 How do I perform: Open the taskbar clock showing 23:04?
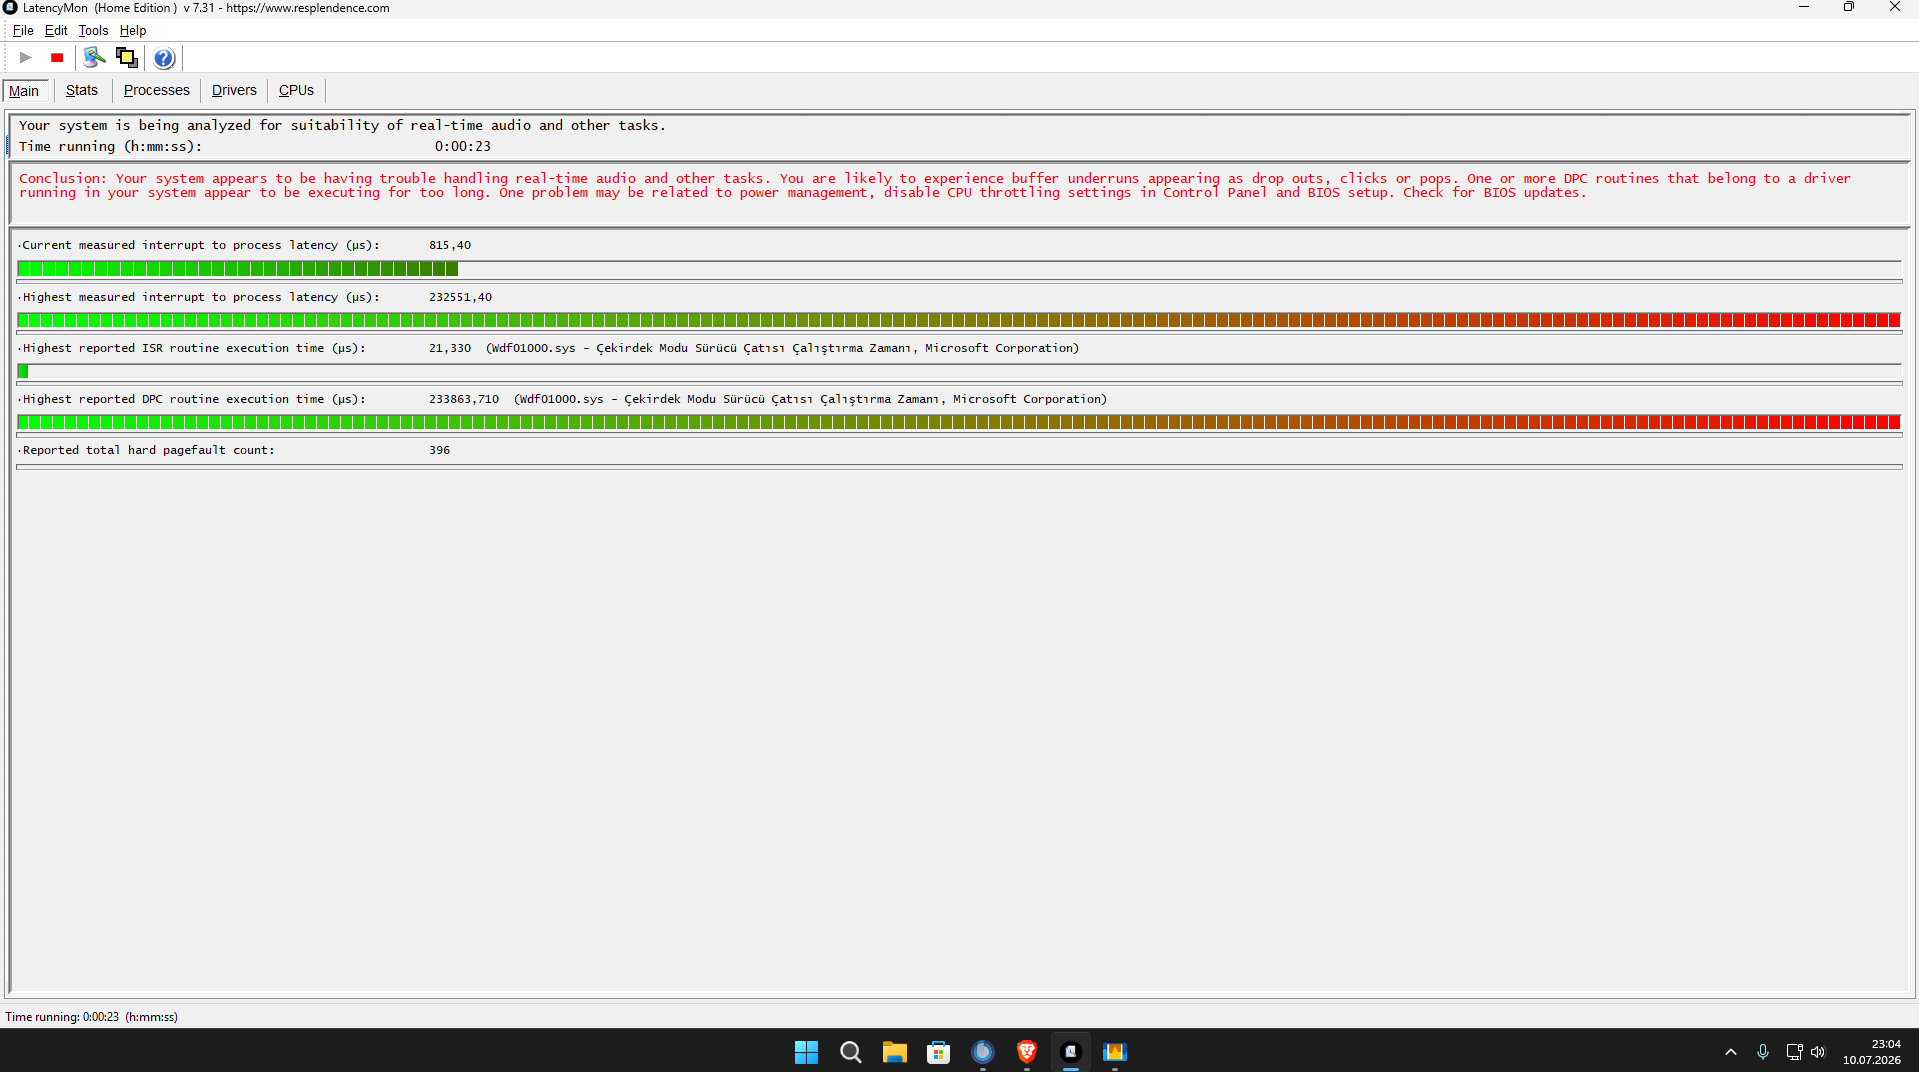coord(1872,1052)
